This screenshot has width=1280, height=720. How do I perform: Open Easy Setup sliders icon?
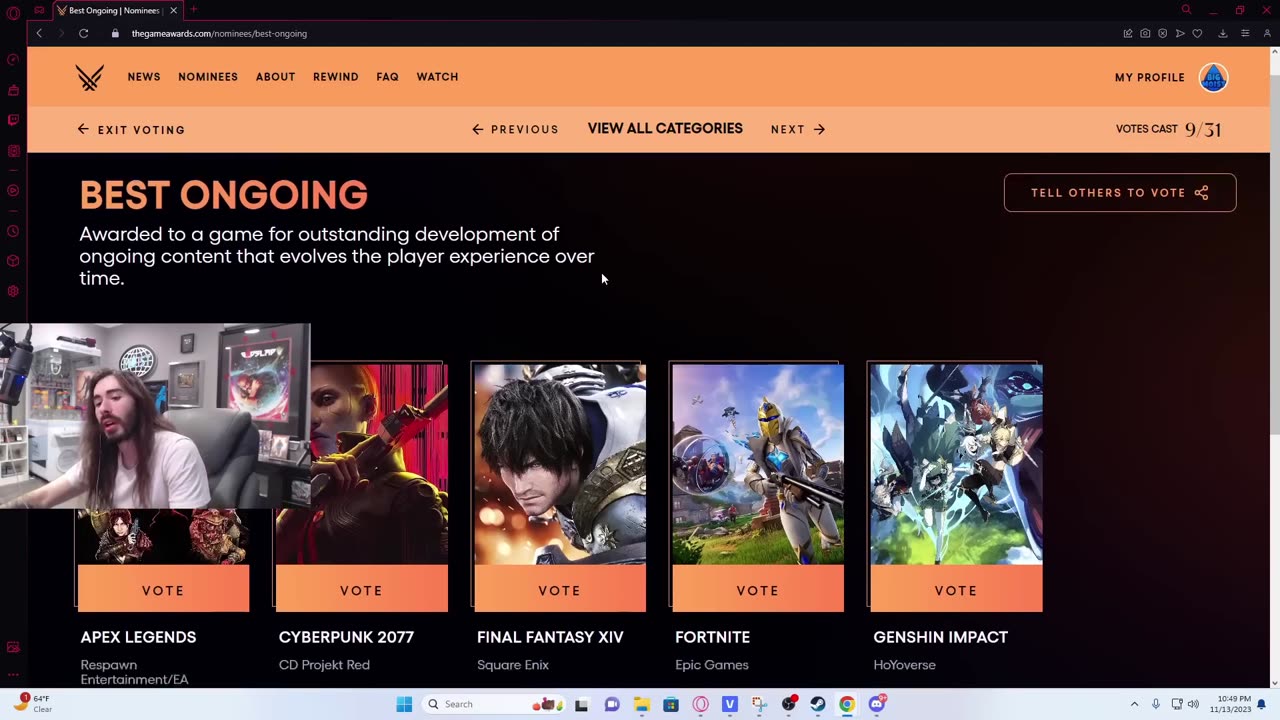click(x=1245, y=33)
